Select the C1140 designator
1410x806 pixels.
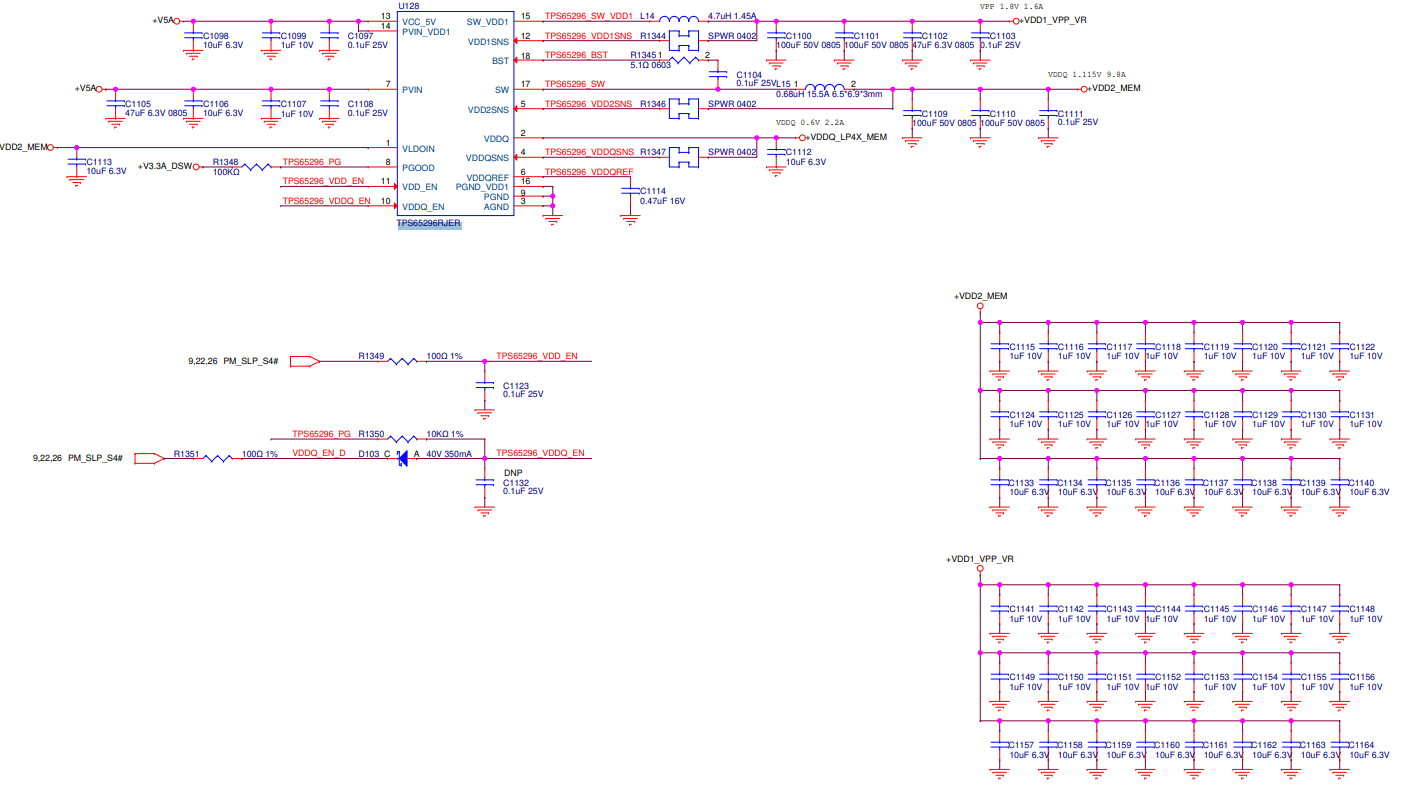coord(1362,483)
